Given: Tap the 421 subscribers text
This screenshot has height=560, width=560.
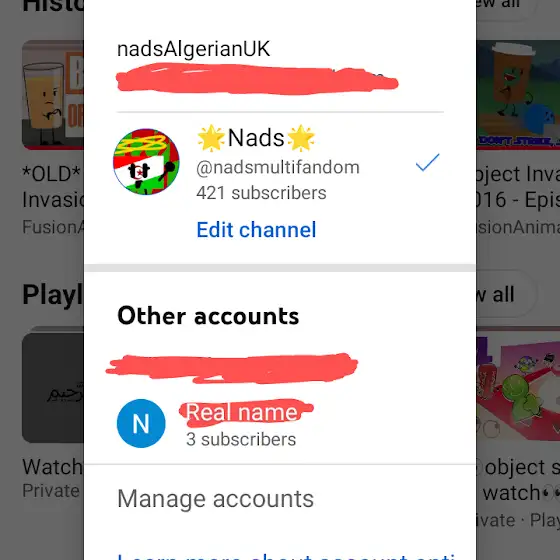Looking at the screenshot, I should pyautogui.click(x=261, y=193).
